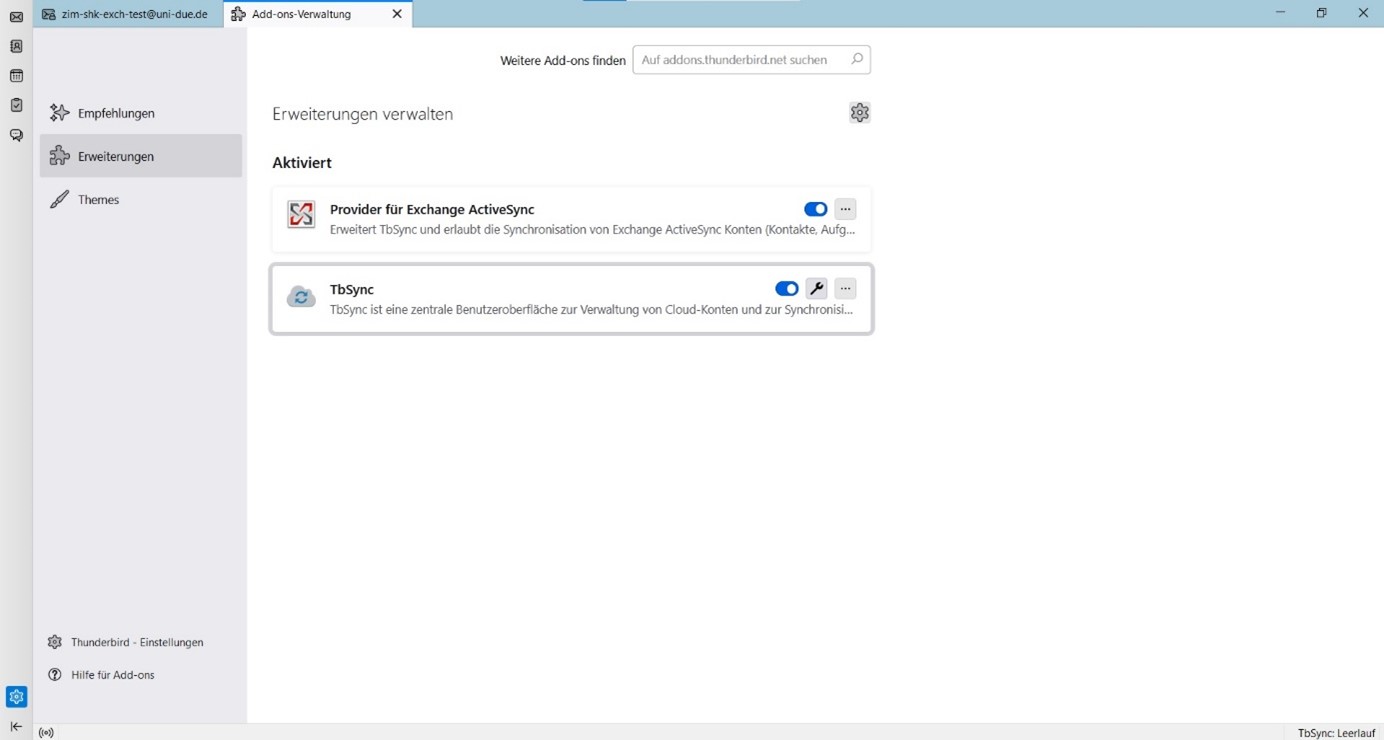
Task: Open the extensions tools gear menu
Action: (x=859, y=113)
